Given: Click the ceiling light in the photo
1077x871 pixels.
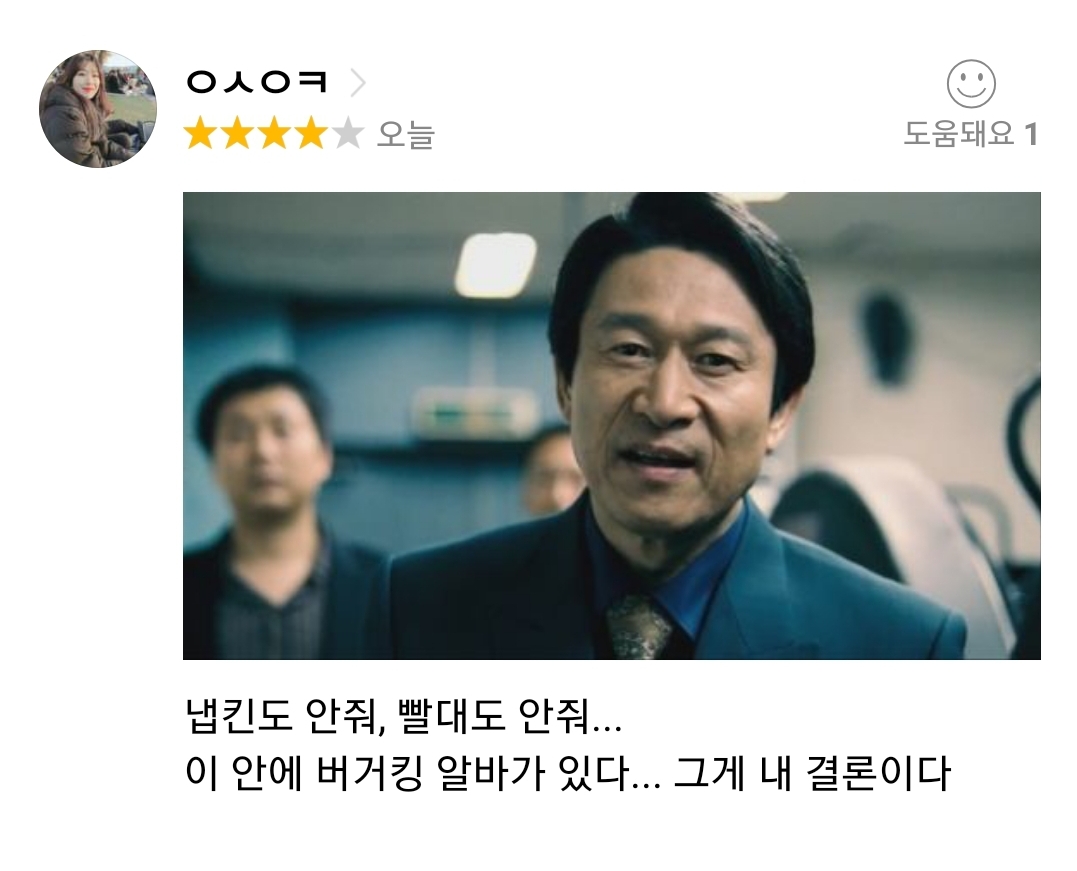Looking at the screenshot, I should coord(496,264).
